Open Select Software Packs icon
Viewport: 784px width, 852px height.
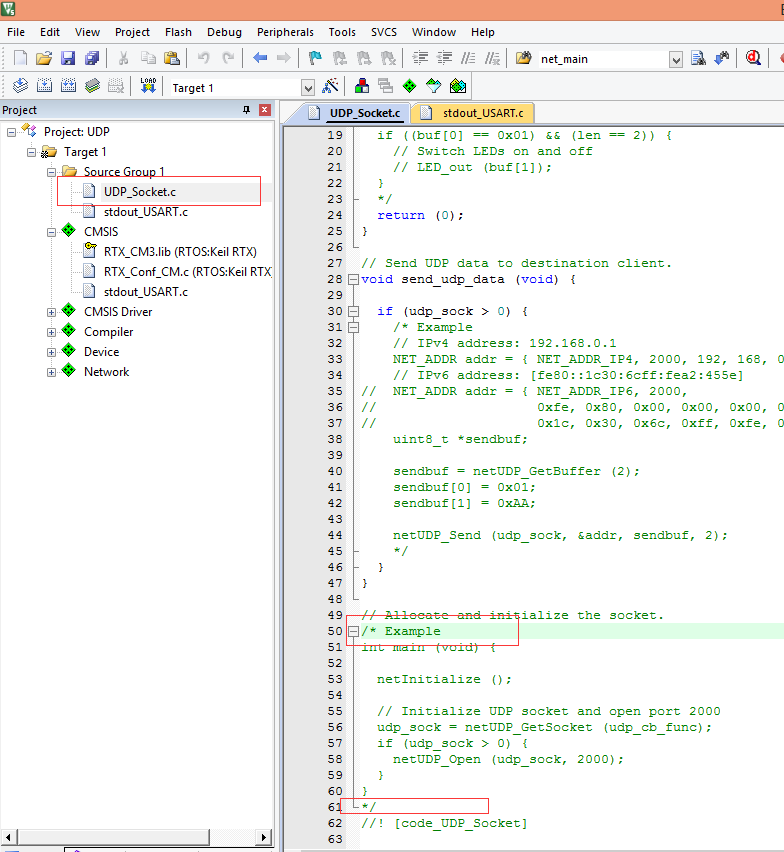point(434,85)
